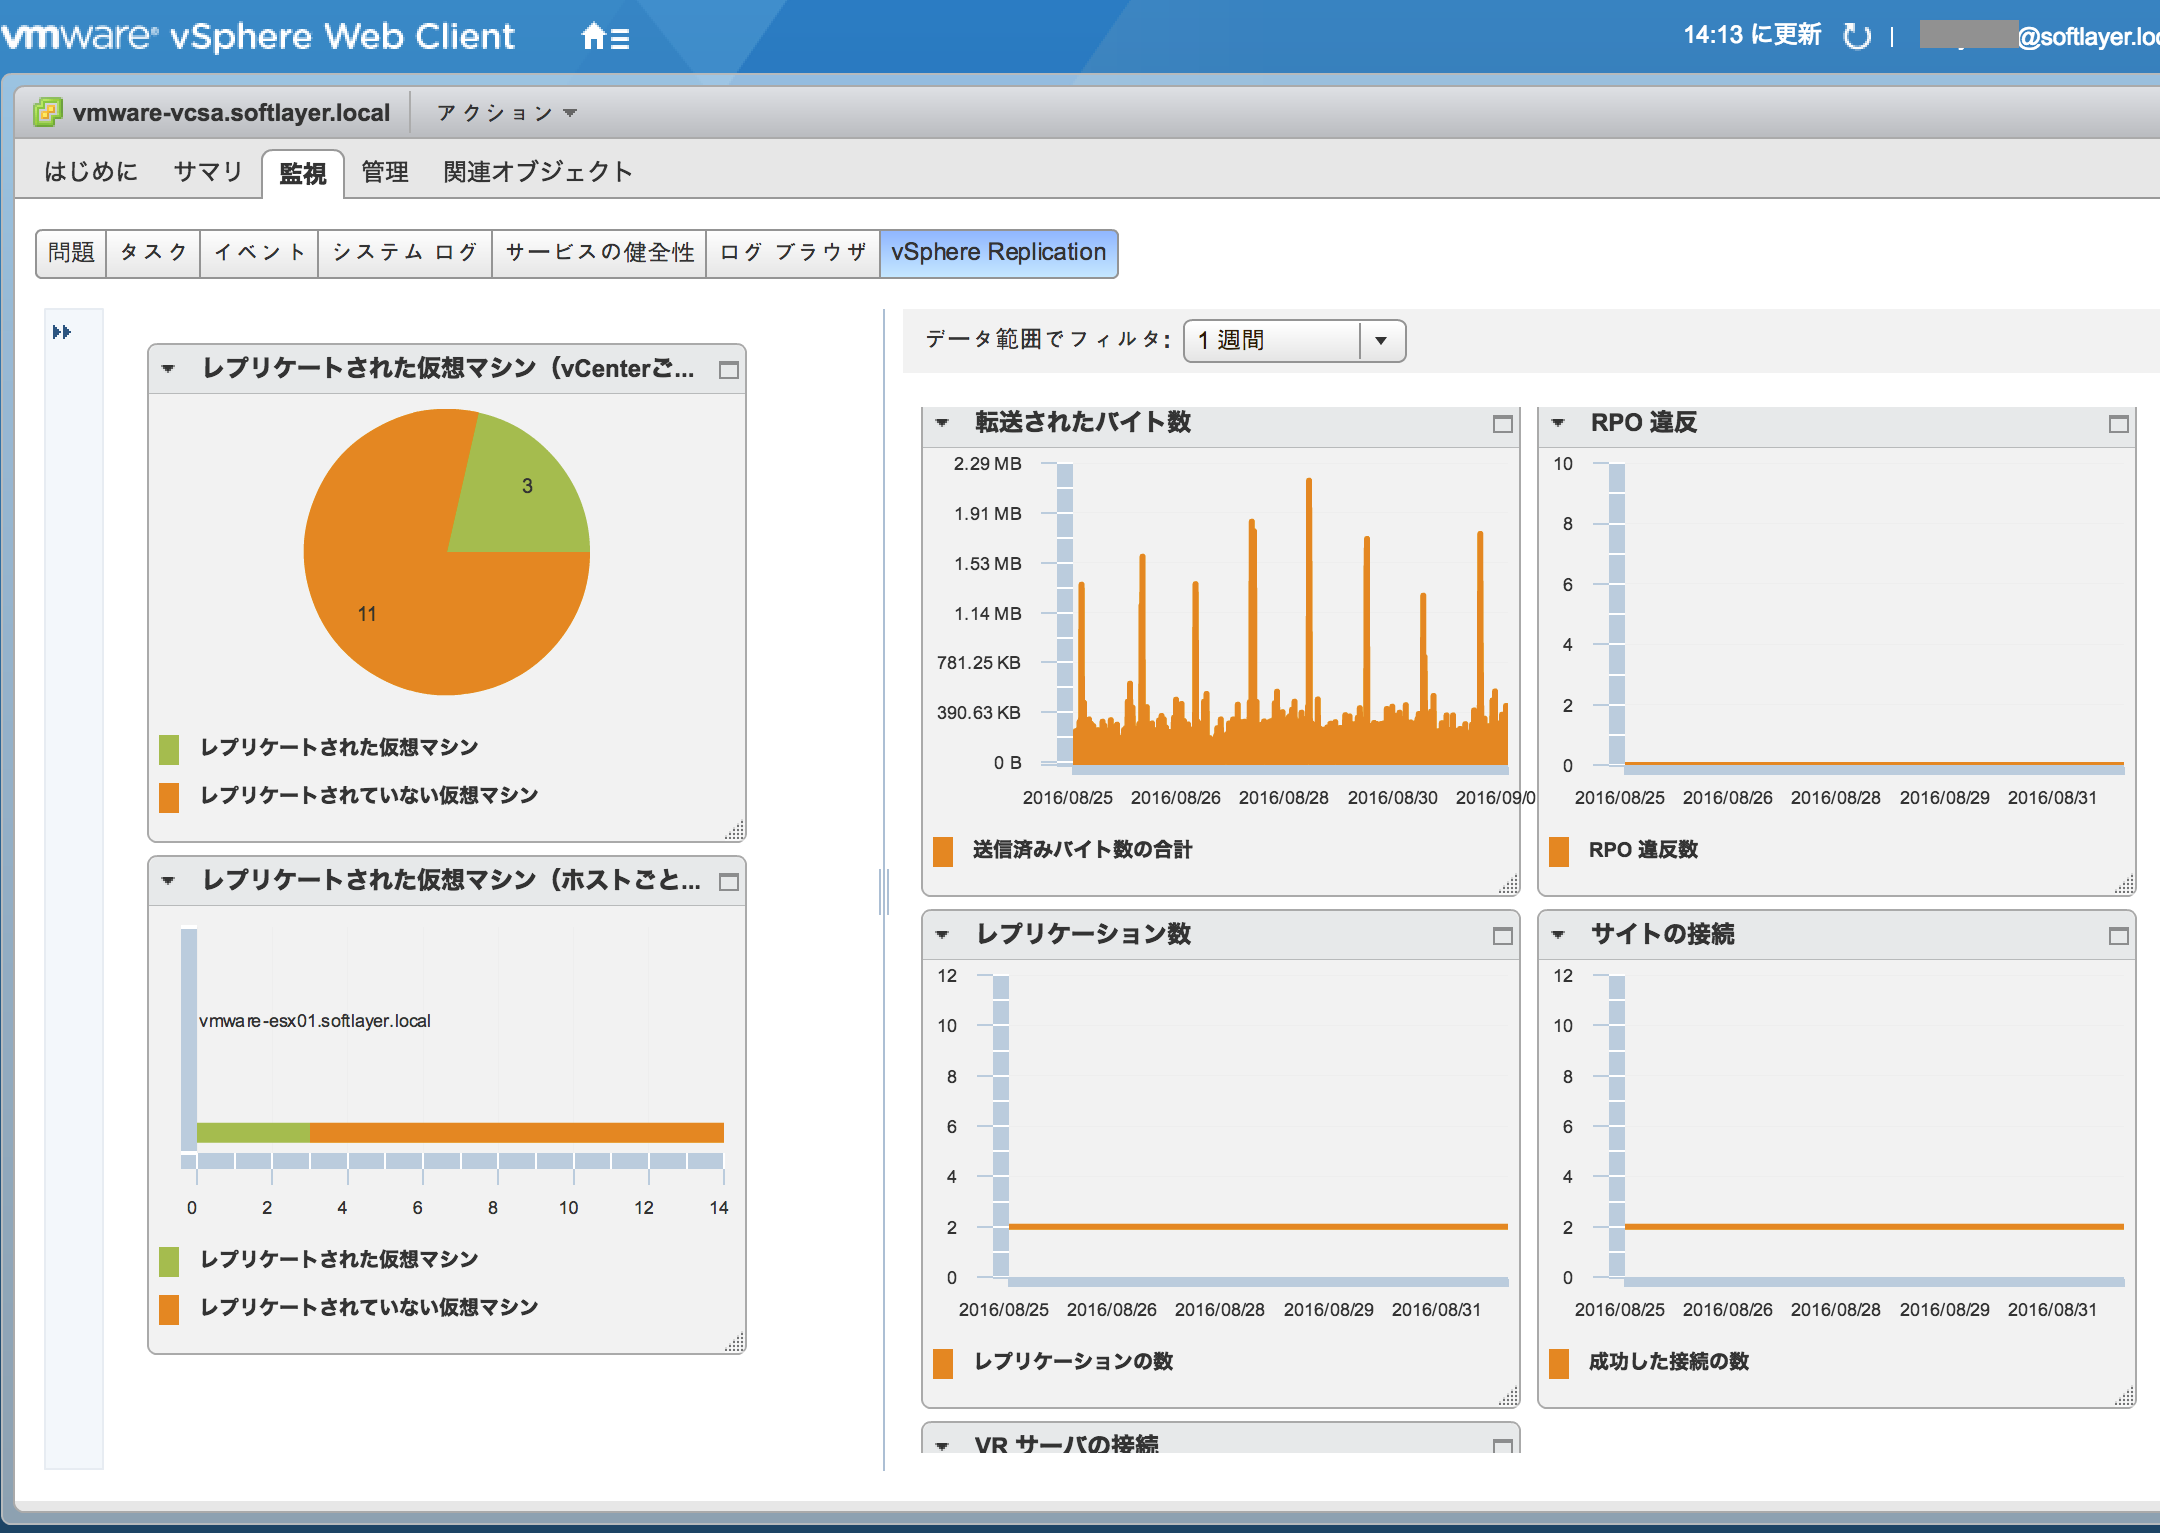Open the 1 週間 data range dropdown
The height and width of the screenshot is (1533, 2160).
point(1382,340)
